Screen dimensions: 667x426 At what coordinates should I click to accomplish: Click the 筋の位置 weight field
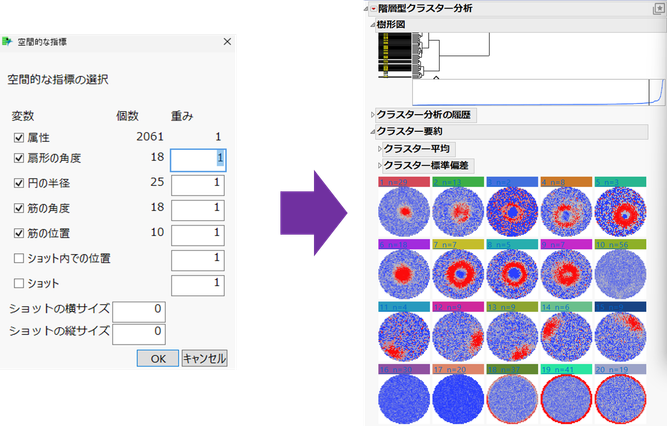pos(198,235)
